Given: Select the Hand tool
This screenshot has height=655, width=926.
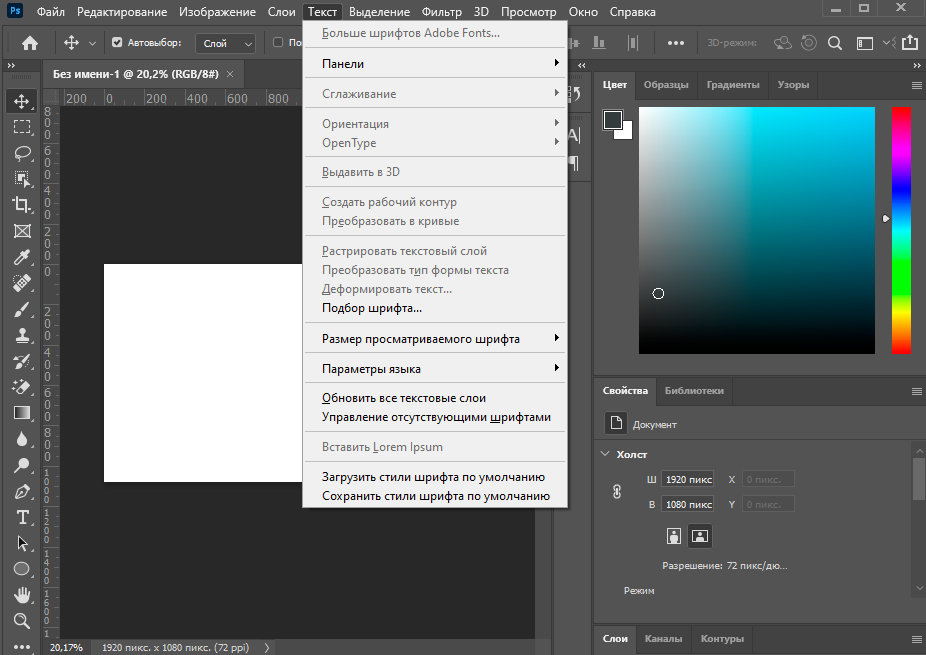Looking at the screenshot, I should [x=22, y=595].
